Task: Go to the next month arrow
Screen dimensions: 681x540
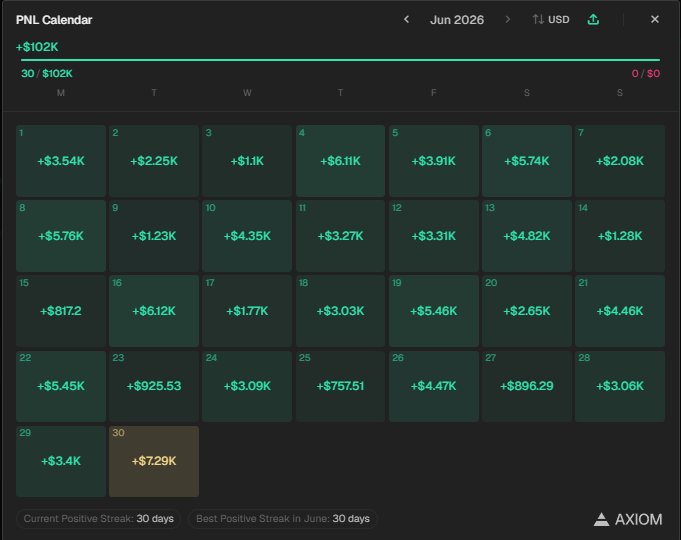Action: [x=507, y=20]
